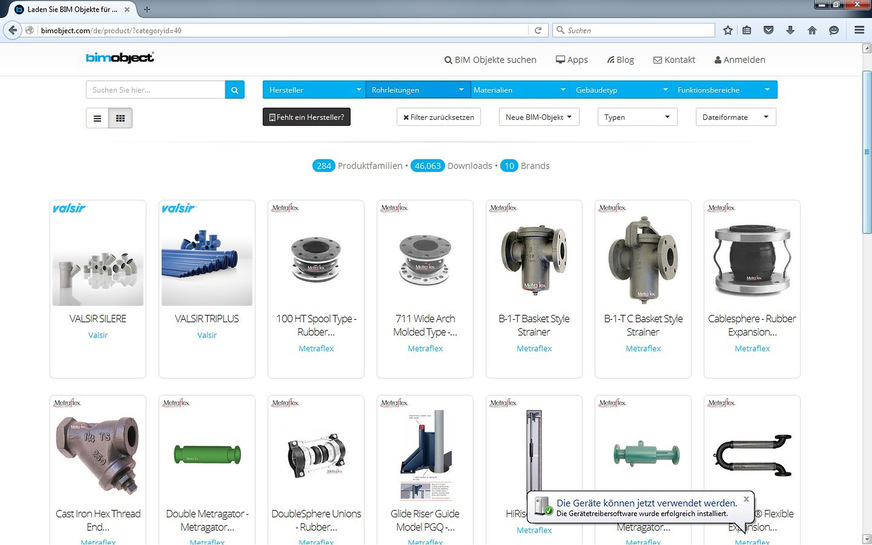
Task: Open Apps in the top navigation
Action: [572, 60]
